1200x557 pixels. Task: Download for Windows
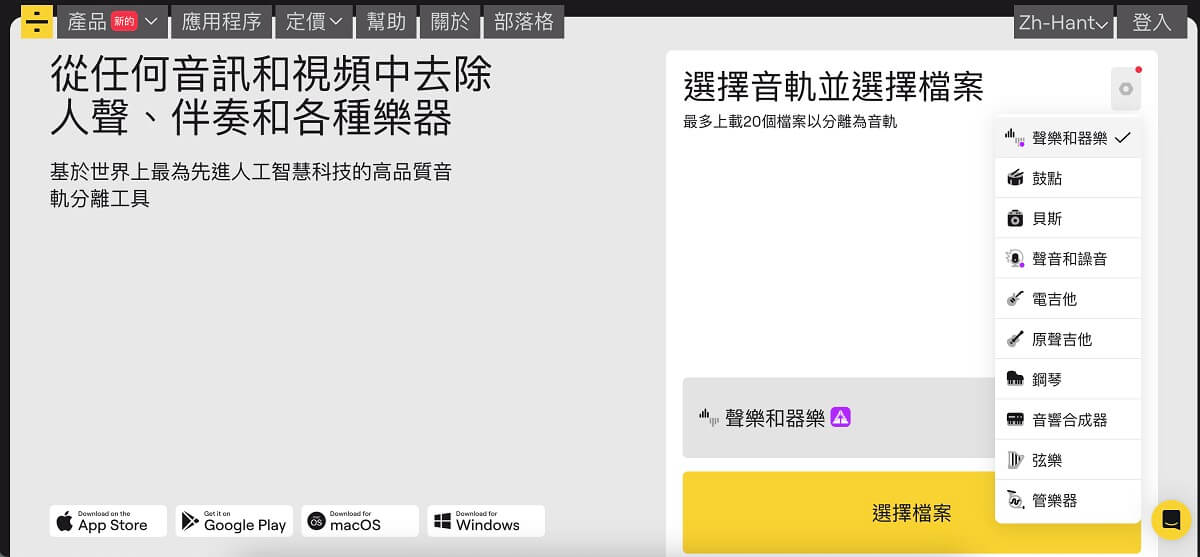pyautogui.click(x=486, y=521)
